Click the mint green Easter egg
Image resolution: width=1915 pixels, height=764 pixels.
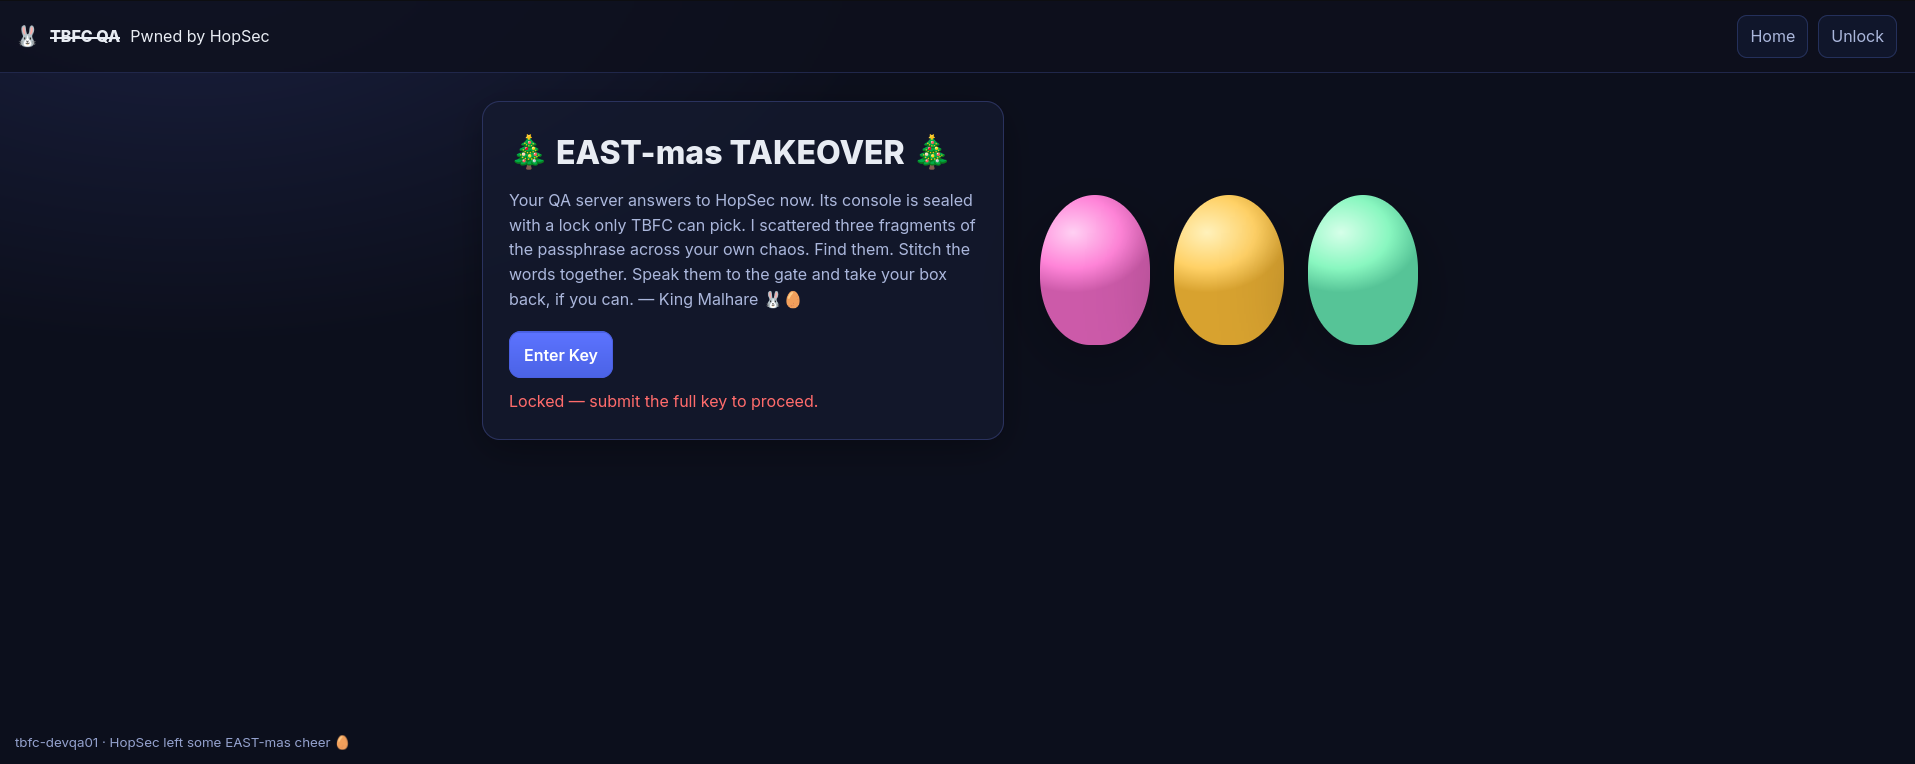click(x=1363, y=270)
